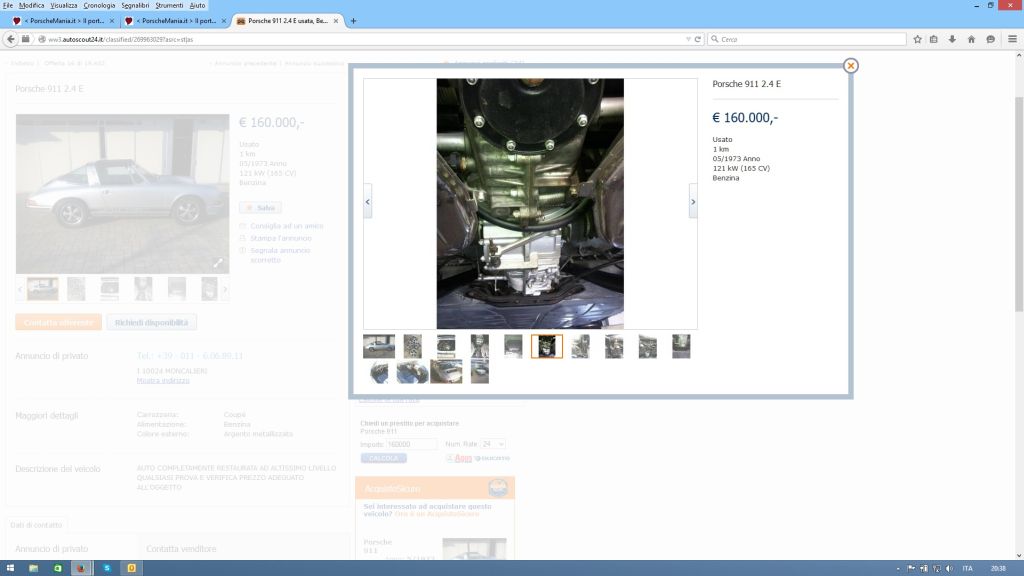The height and width of the screenshot is (576, 1024).
Task: Click the taskbar clock showing 20:38
Action: click(998, 569)
